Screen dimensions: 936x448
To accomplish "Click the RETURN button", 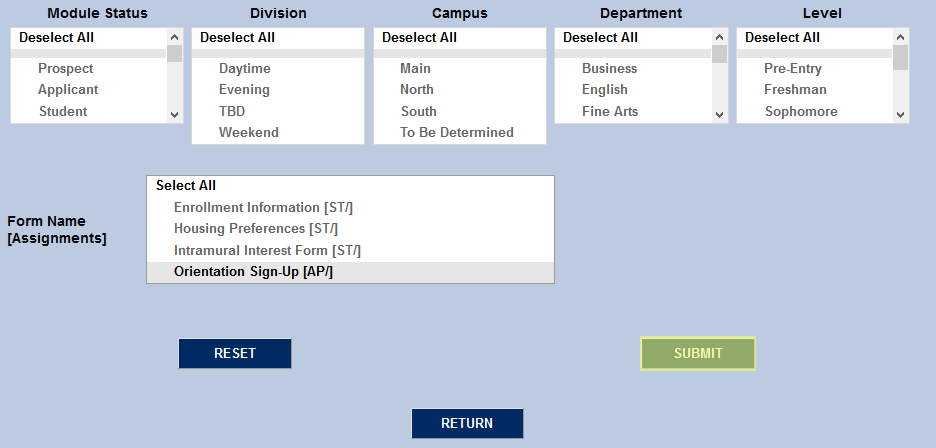I will pyautogui.click(x=467, y=423).
